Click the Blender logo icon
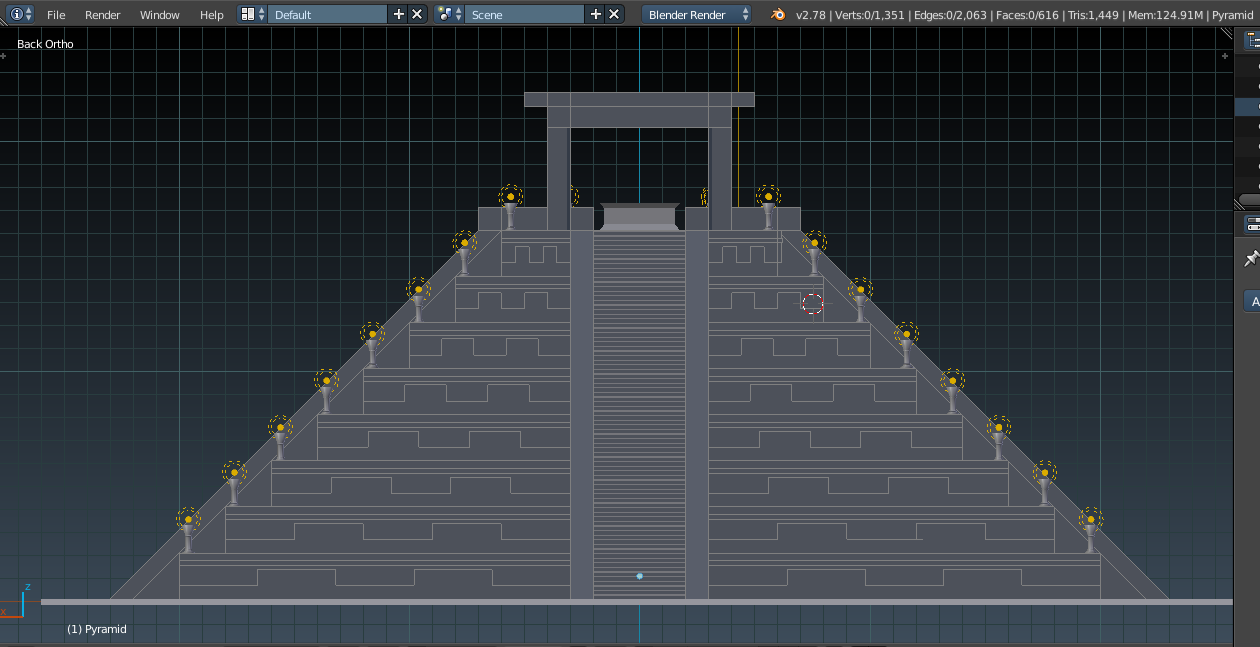 [777, 14]
